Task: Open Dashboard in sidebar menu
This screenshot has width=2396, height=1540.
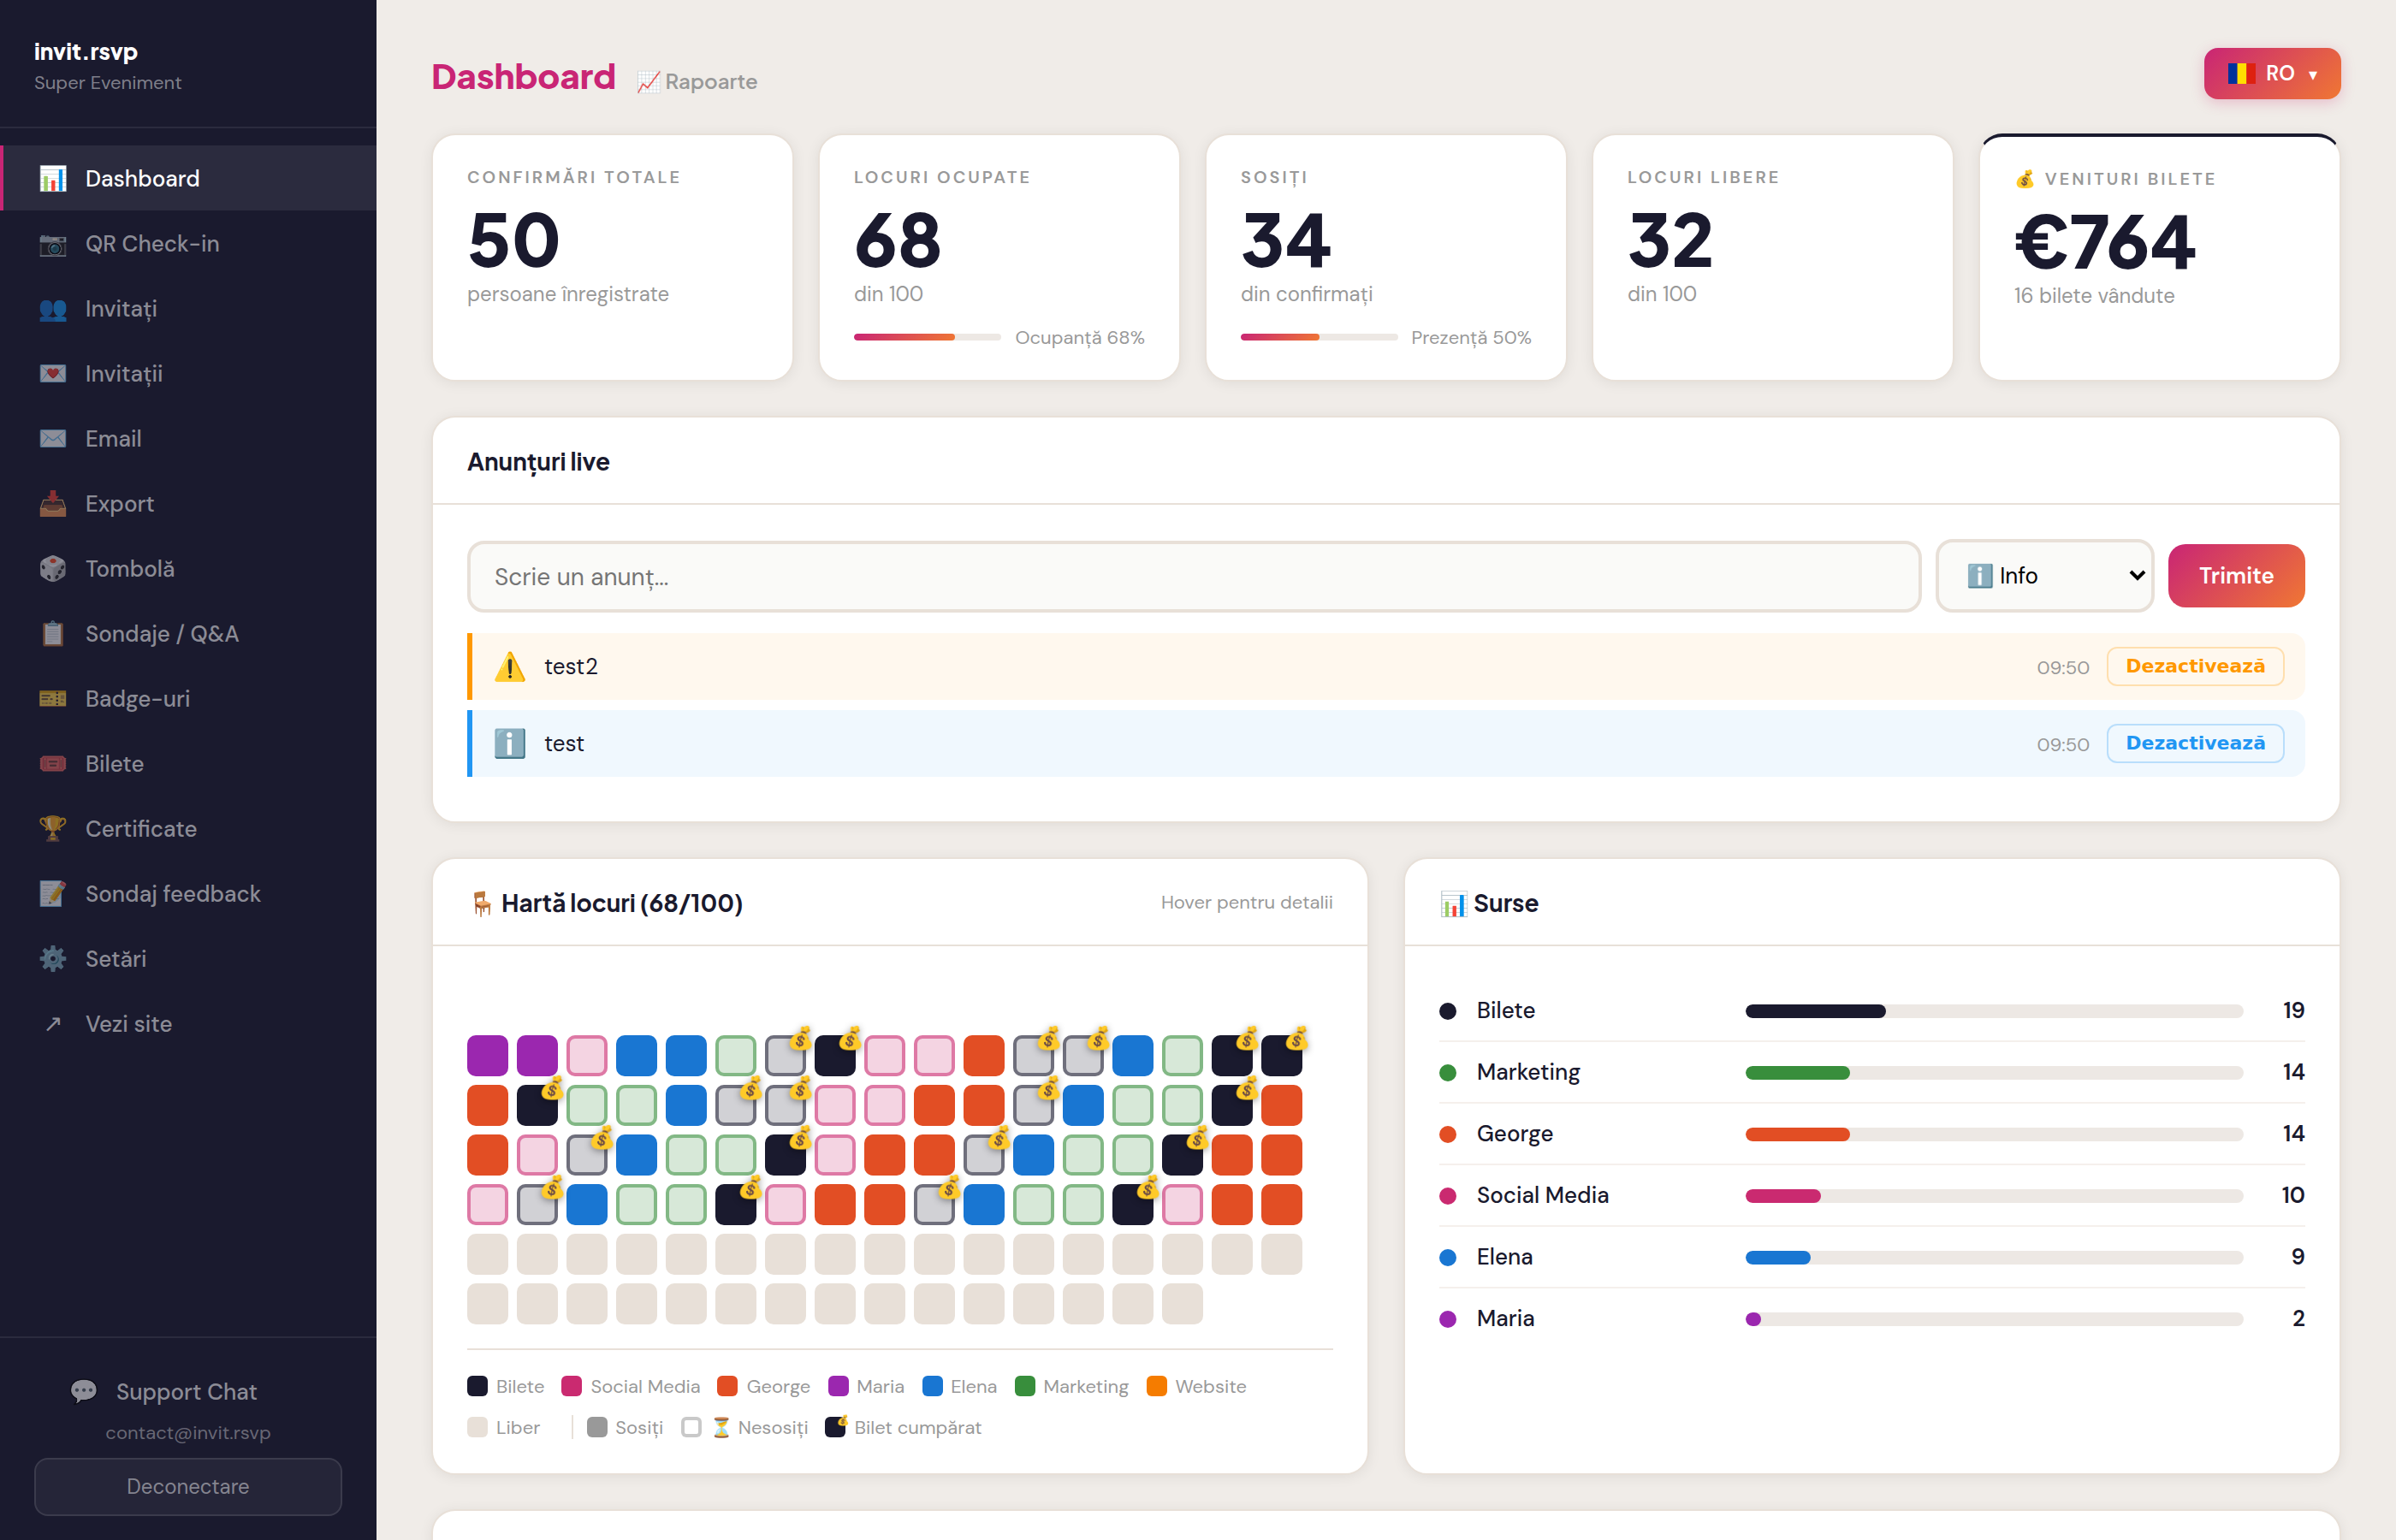Action: 188,178
